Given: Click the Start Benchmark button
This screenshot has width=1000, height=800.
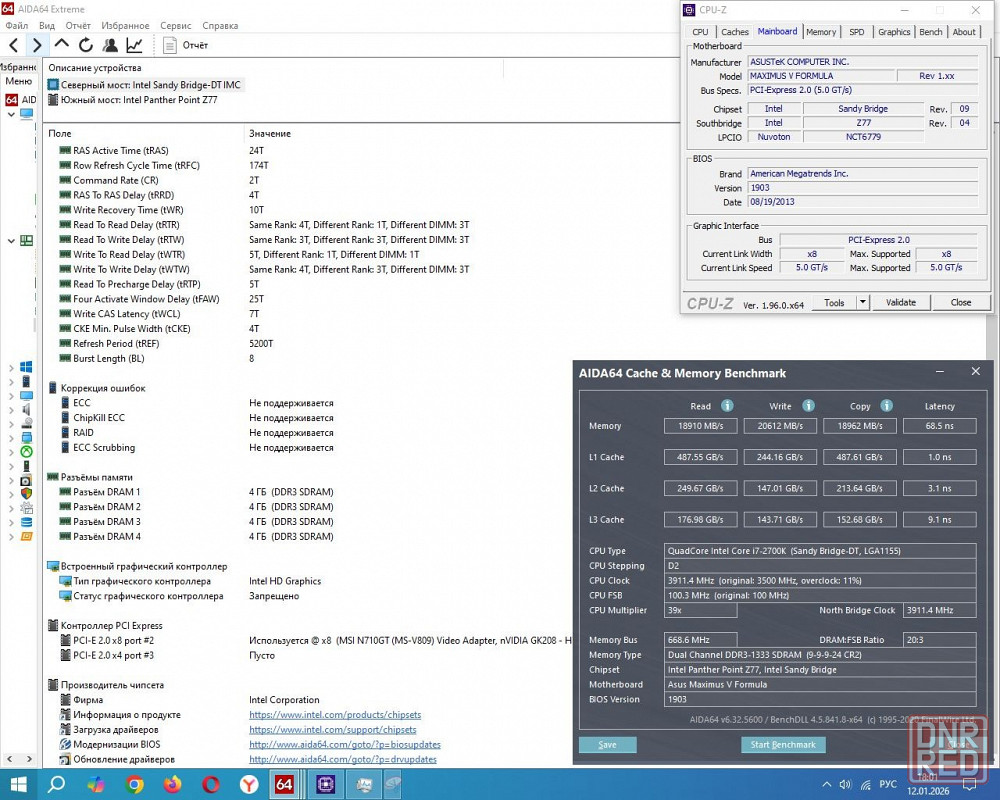Looking at the screenshot, I should click(783, 745).
